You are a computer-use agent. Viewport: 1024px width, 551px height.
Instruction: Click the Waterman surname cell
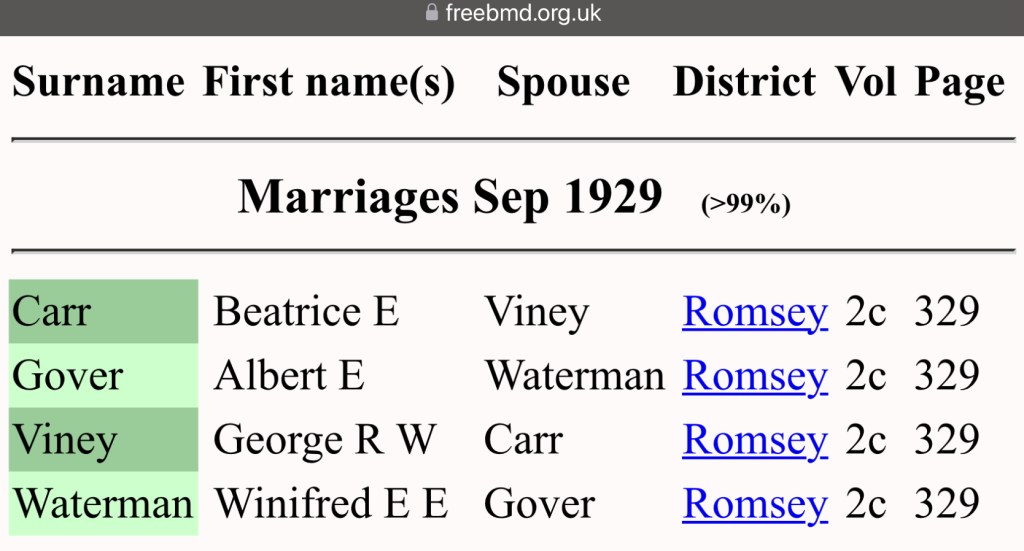[x=103, y=504]
